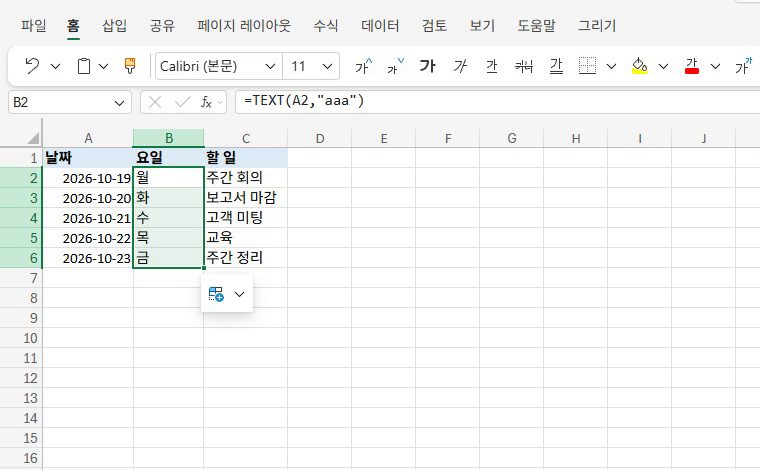Click the Quick Analysis icon below selection
Viewport: 760px width, 470px height.
click(216, 294)
